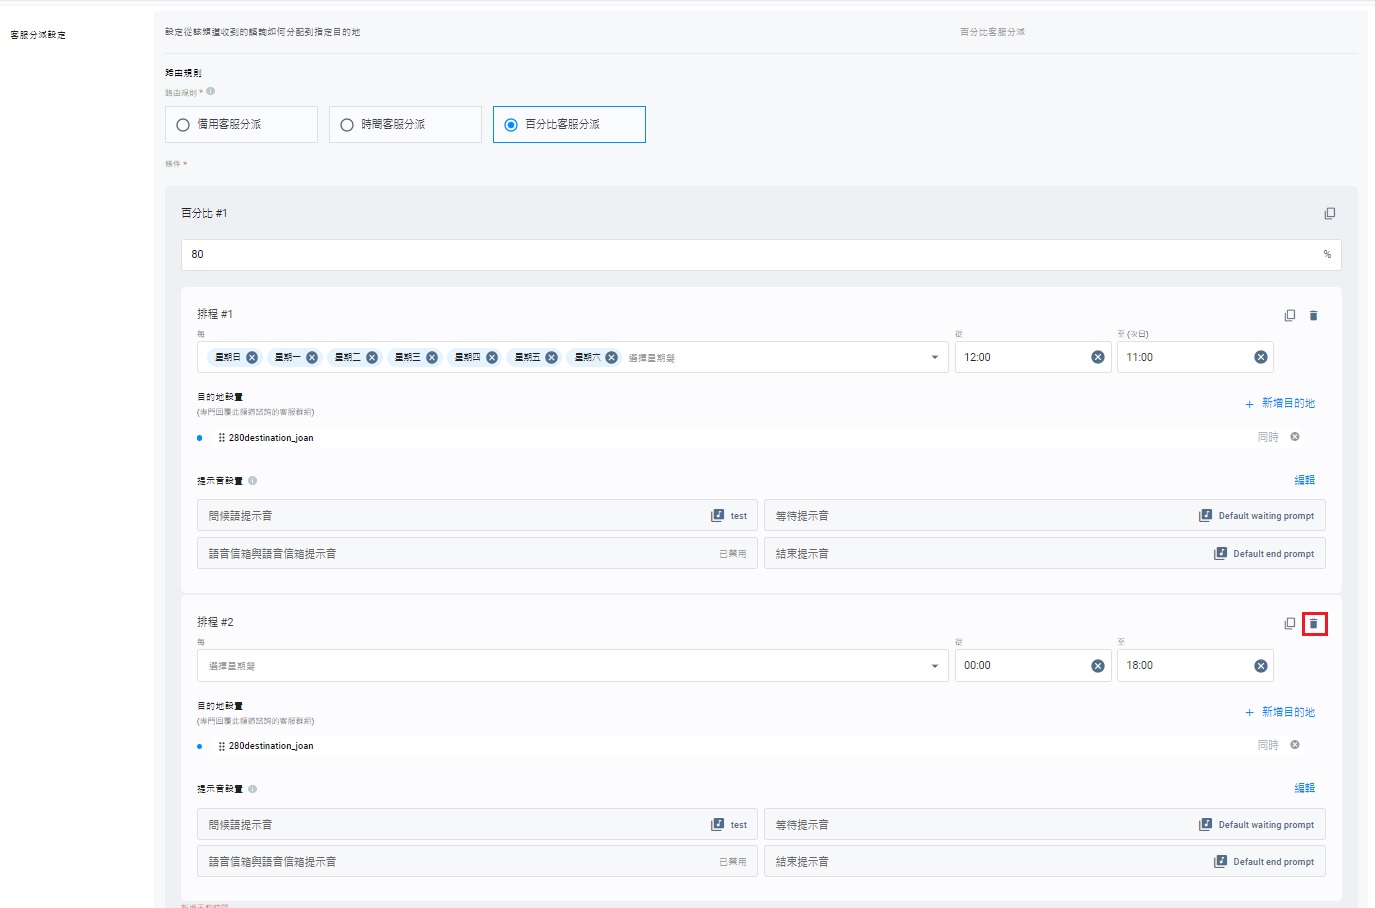Click 新增目的地 in 排程 #2
This screenshot has width=1375, height=908.
coord(1280,712)
